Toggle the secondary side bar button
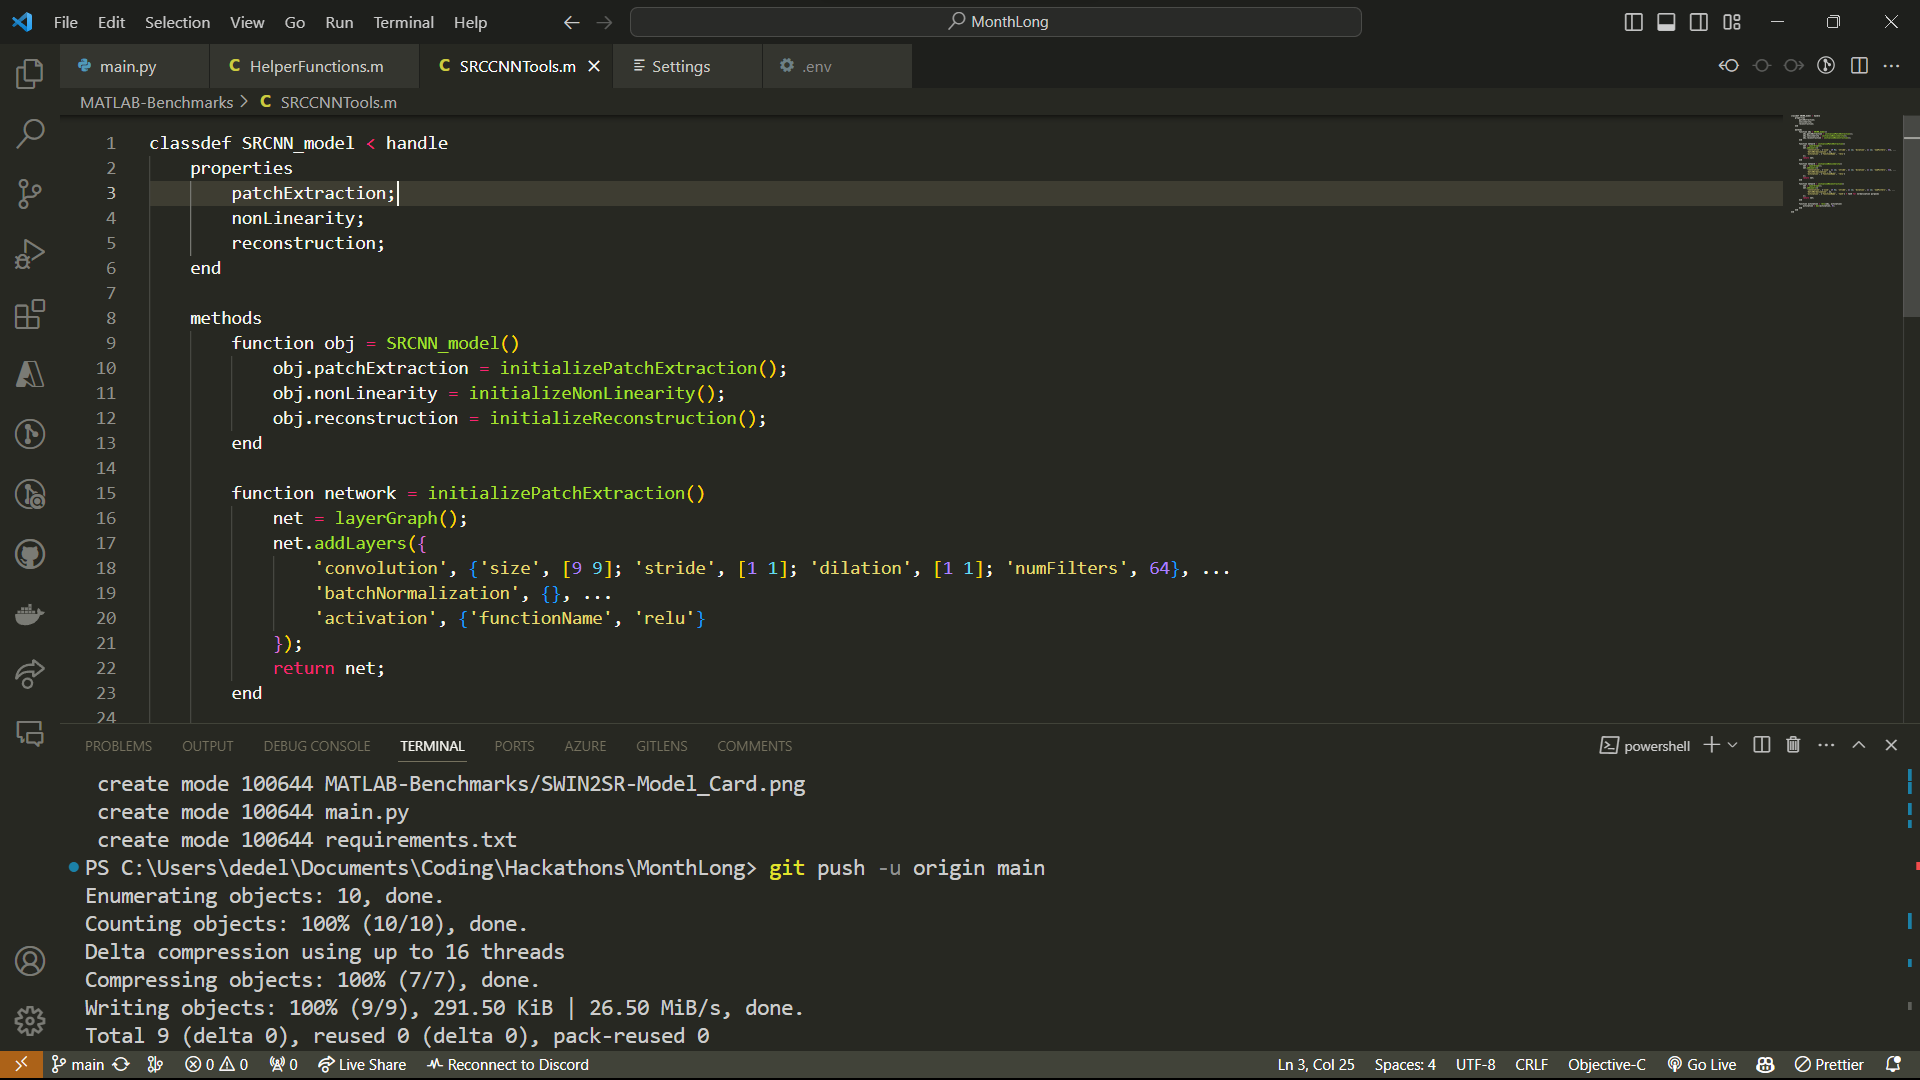1920x1080 pixels. (x=1699, y=22)
